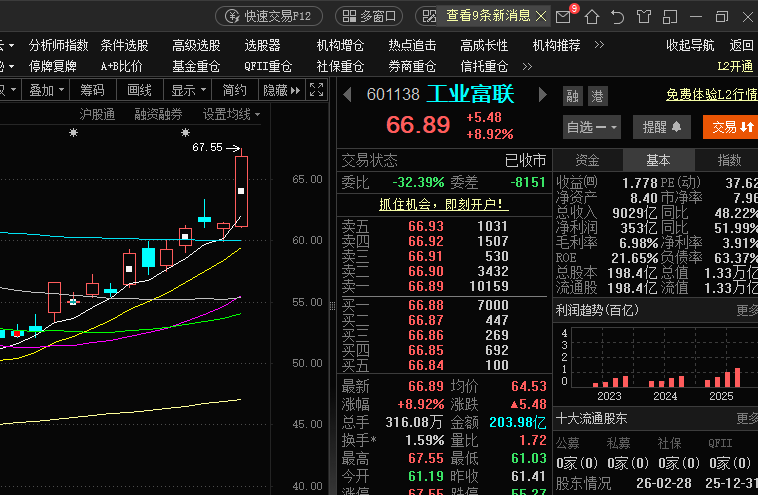
Task: Toggle the 沪股通 indicator
Action: coord(97,115)
